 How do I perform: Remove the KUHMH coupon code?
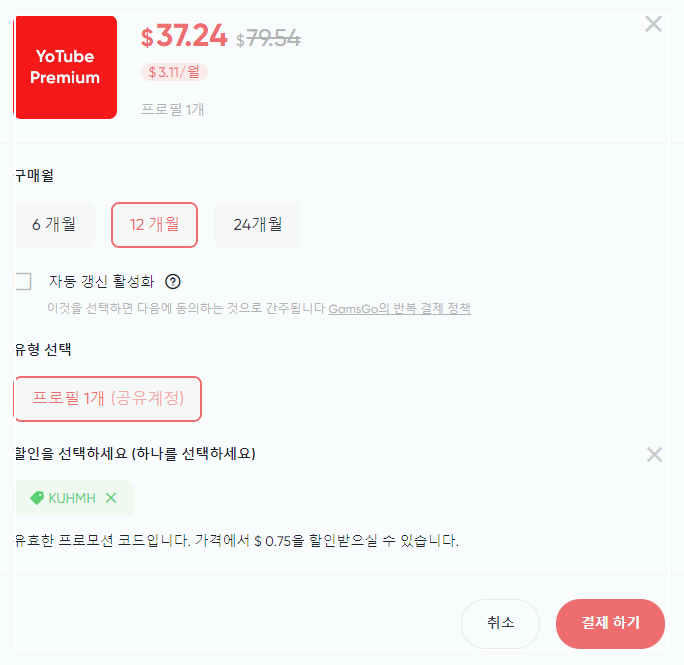tap(111, 497)
